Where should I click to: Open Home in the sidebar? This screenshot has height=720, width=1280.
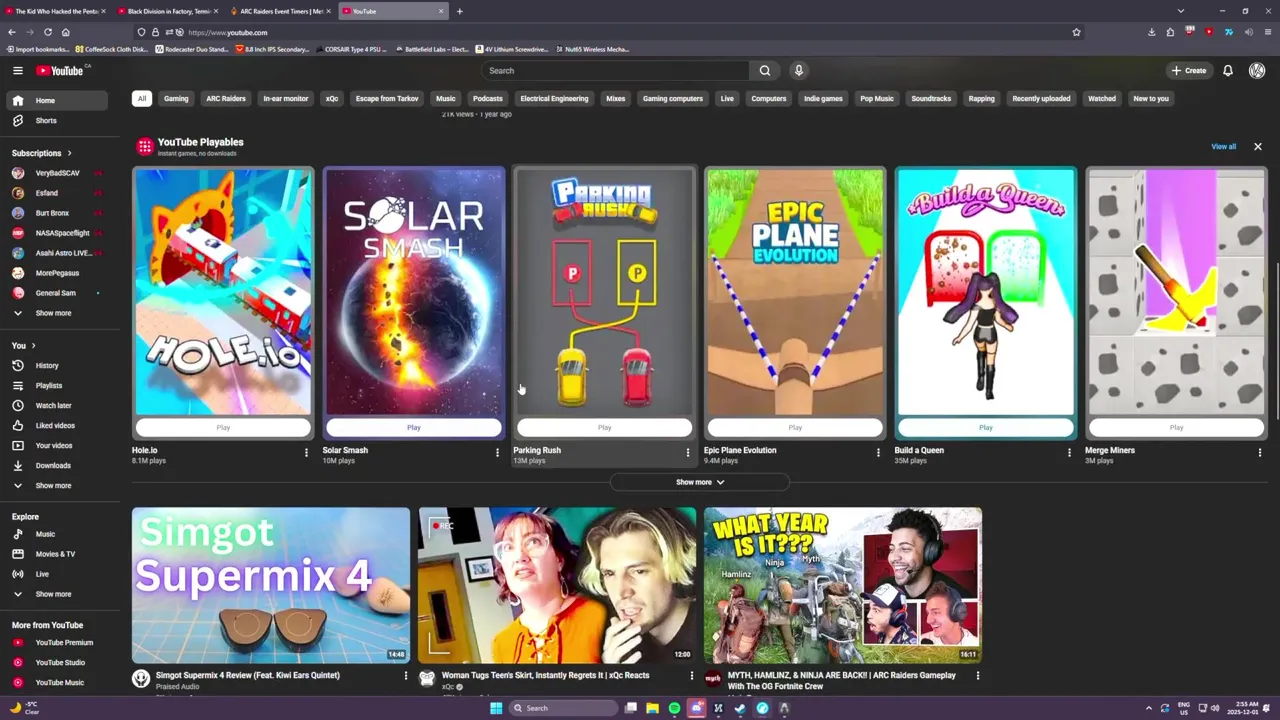(x=56, y=100)
